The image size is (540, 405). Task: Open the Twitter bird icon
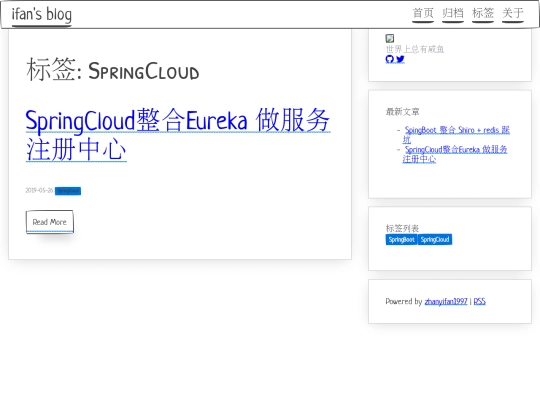pos(400,59)
